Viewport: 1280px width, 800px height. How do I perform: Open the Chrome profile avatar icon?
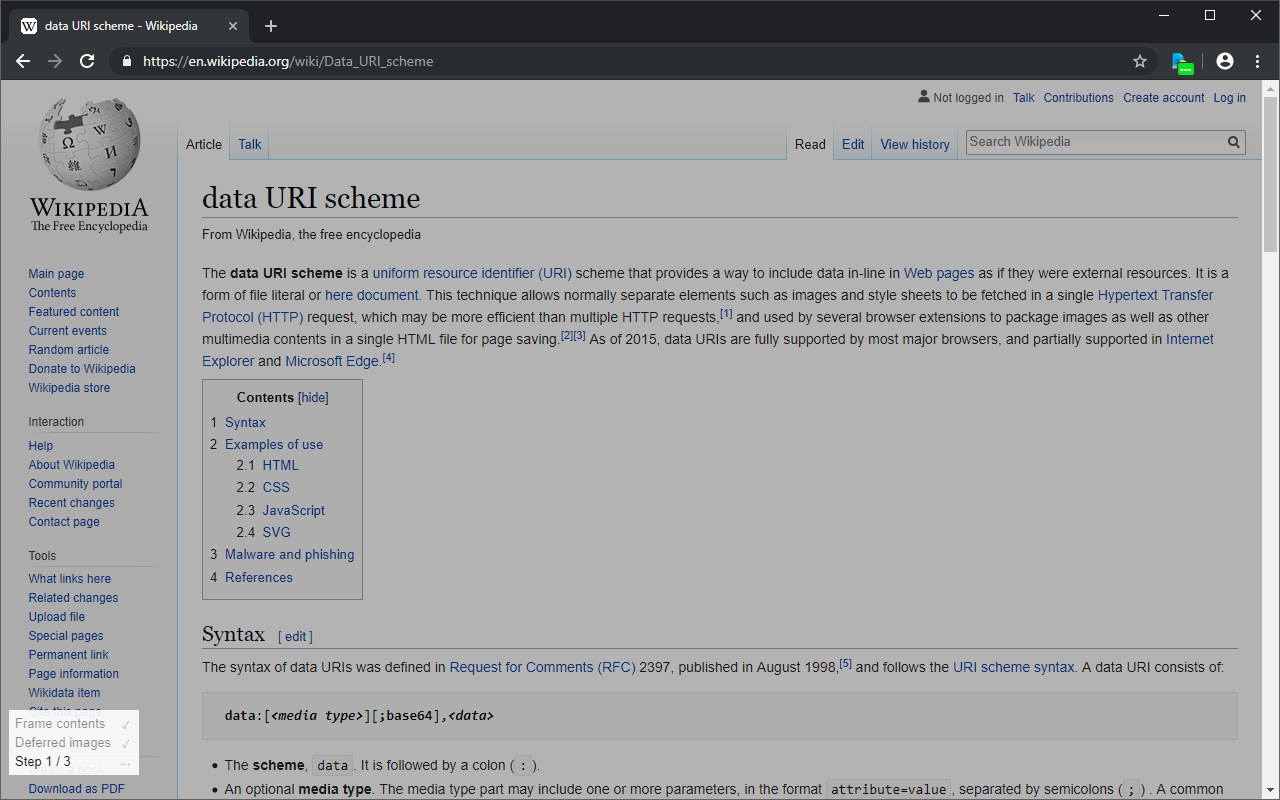tap(1225, 61)
